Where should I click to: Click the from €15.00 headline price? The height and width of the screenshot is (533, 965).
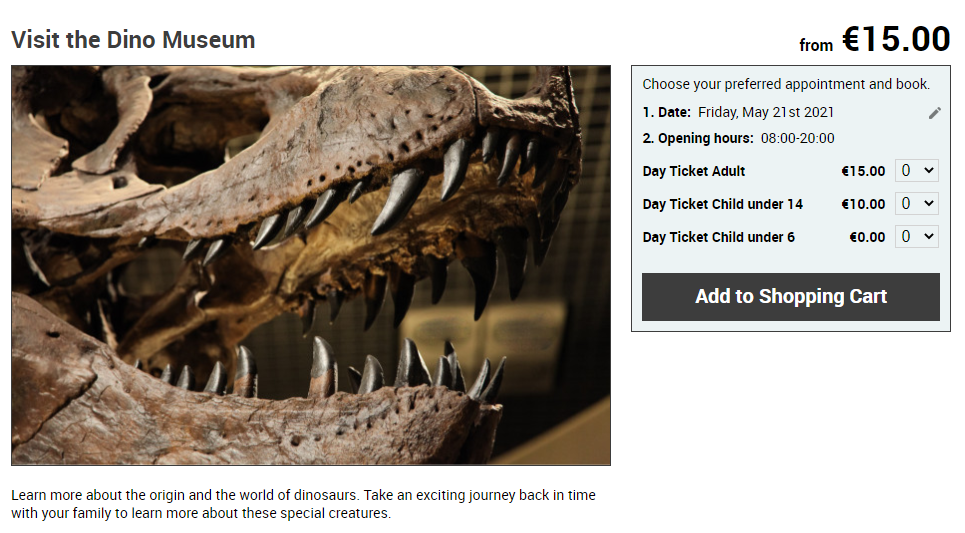[875, 39]
